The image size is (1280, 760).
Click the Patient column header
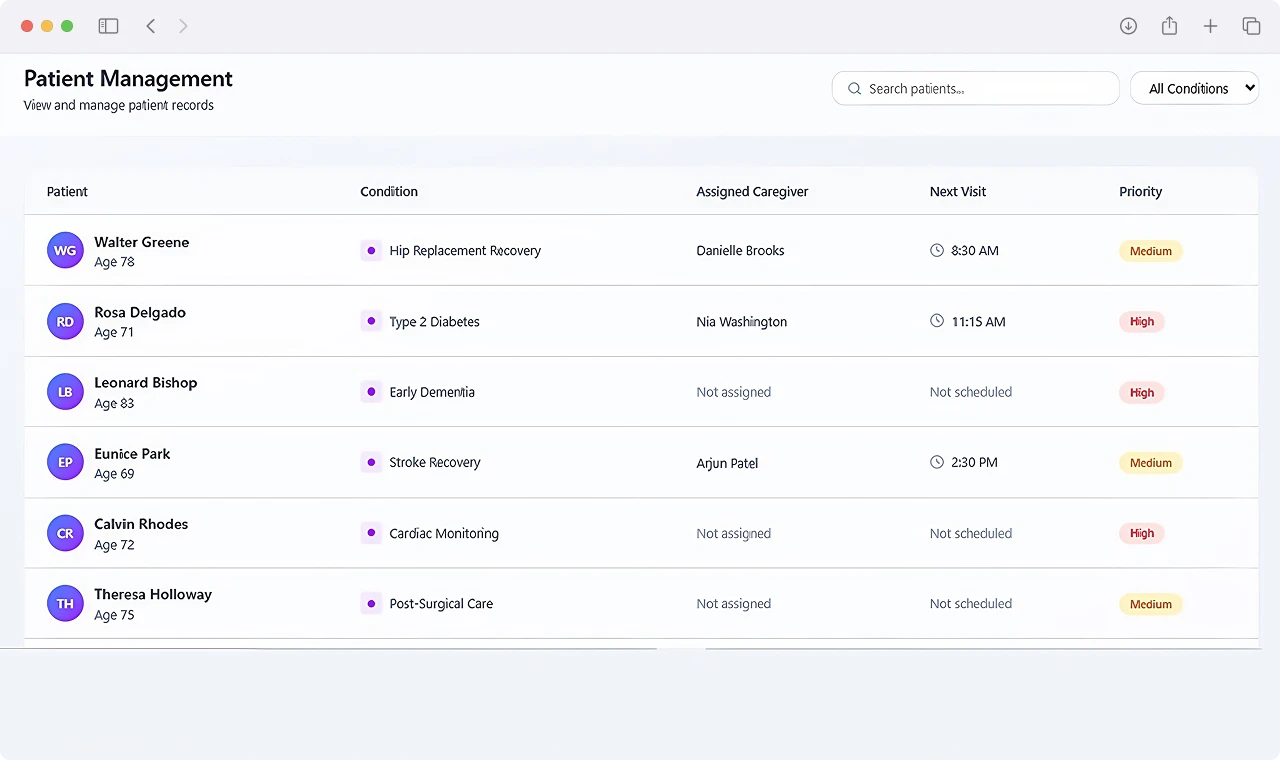[67, 191]
